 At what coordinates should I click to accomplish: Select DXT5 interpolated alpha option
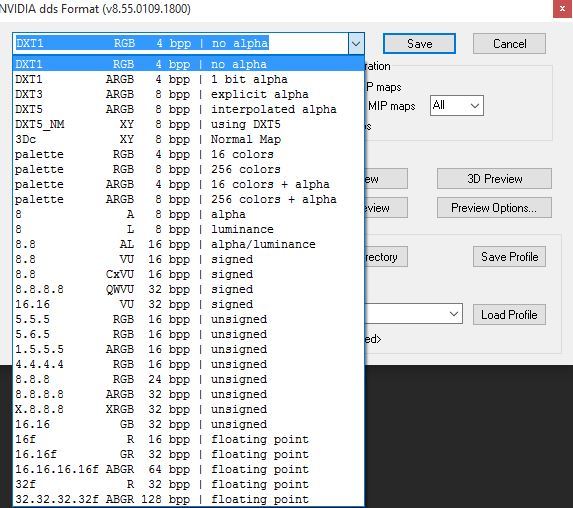[189, 109]
